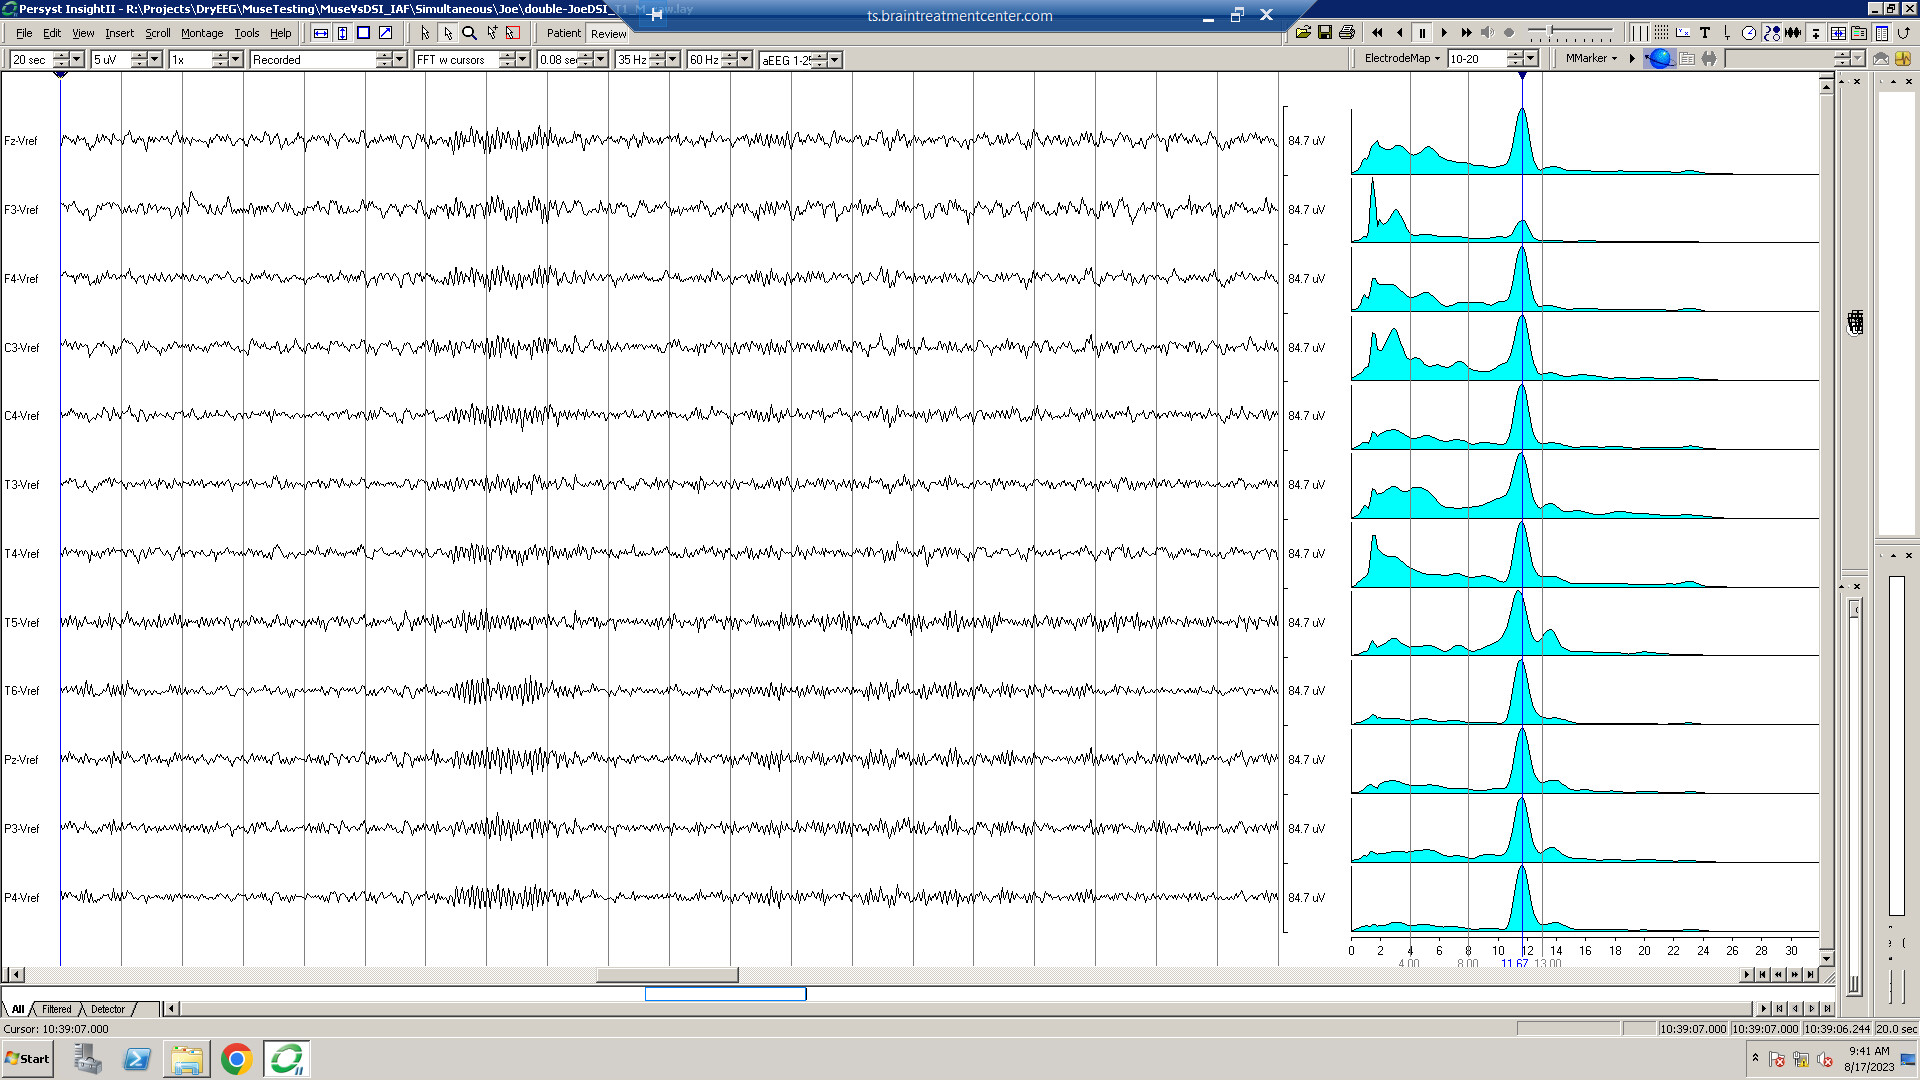This screenshot has width=1920, height=1080.
Task: Click the horizontal scrollbar thumb below EEG
Action: pyautogui.click(x=667, y=975)
